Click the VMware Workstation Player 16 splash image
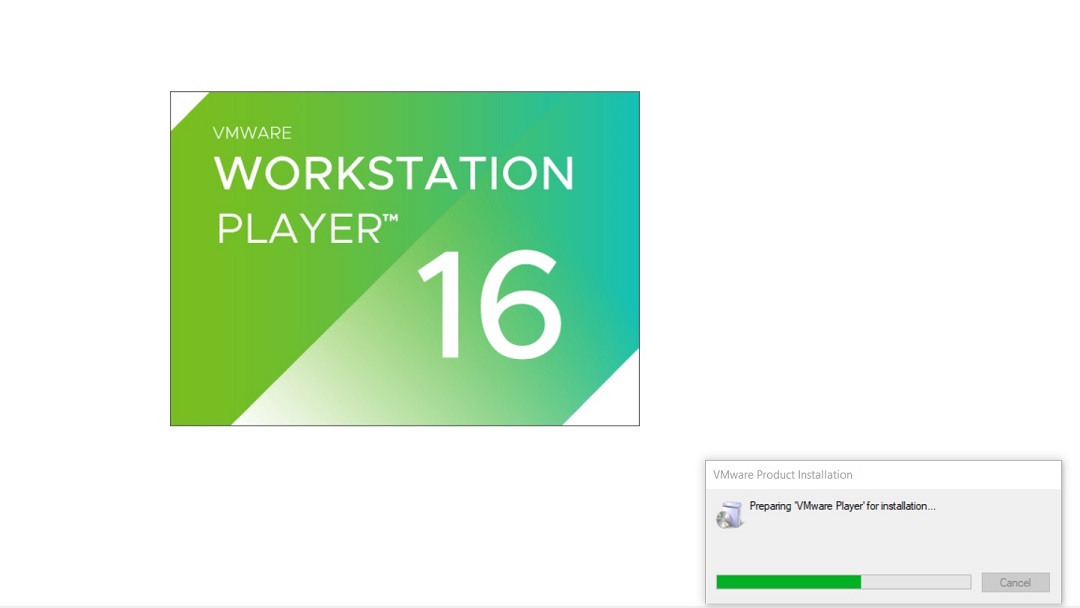The width and height of the screenshot is (1080, 608). click(405, 258)
